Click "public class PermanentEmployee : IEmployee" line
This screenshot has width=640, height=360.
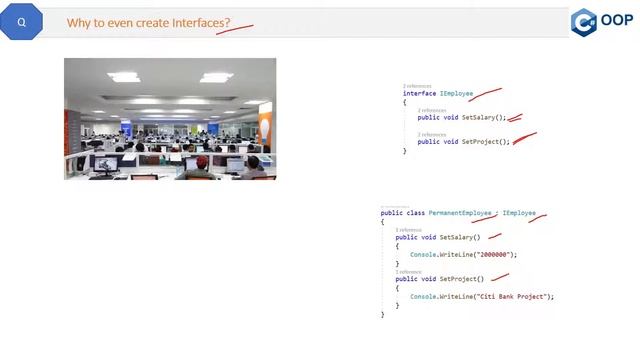point(458,213)
